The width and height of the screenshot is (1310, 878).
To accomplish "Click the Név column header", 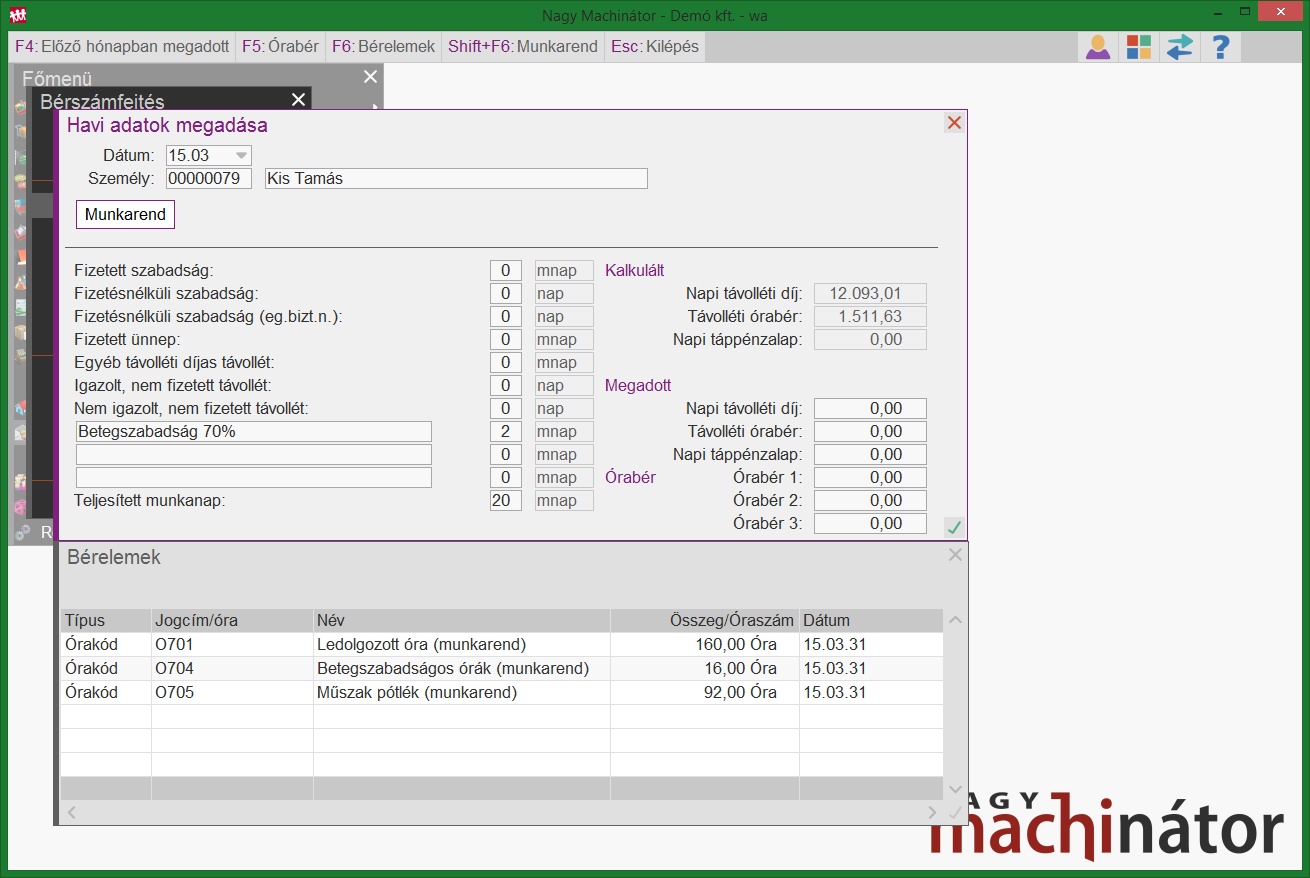I will [462, 620].
